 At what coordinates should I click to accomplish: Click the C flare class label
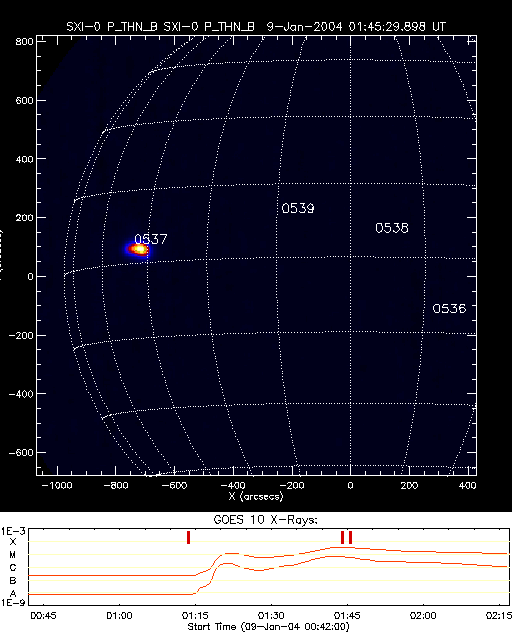(x=13, y=568)
